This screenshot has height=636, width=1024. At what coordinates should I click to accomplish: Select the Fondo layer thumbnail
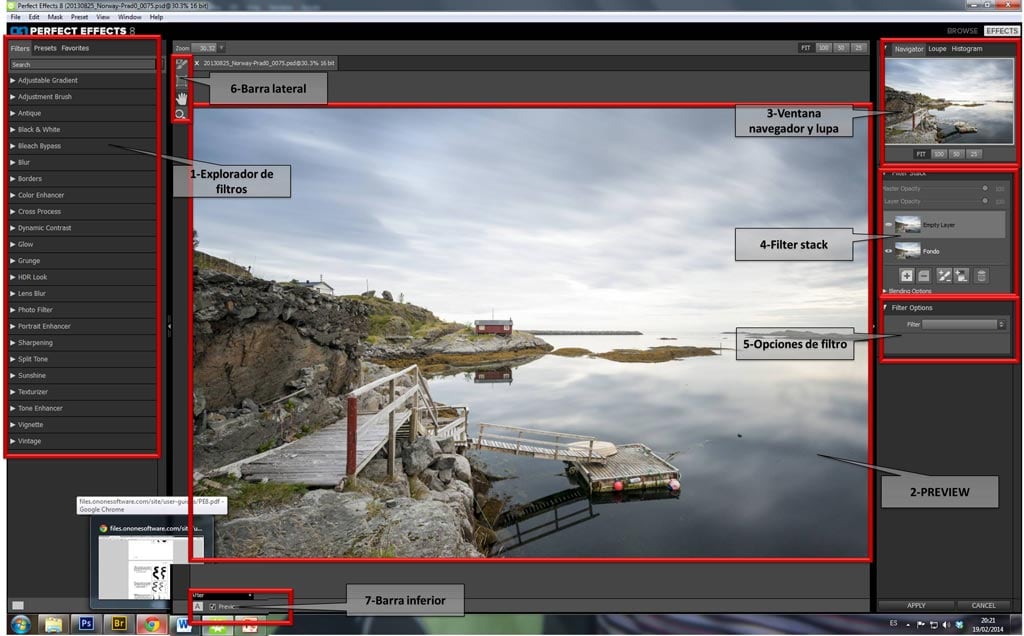click(x=908, y=251)
